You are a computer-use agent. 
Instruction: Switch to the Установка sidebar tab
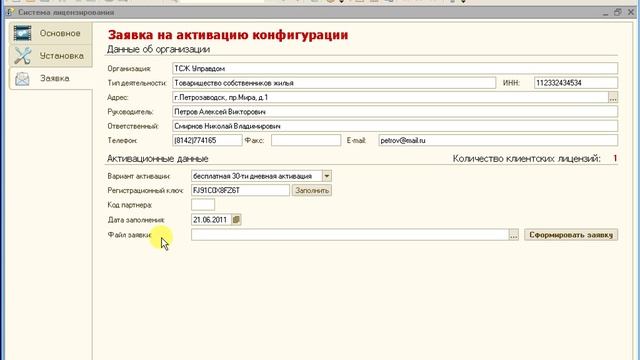point(51,56)
